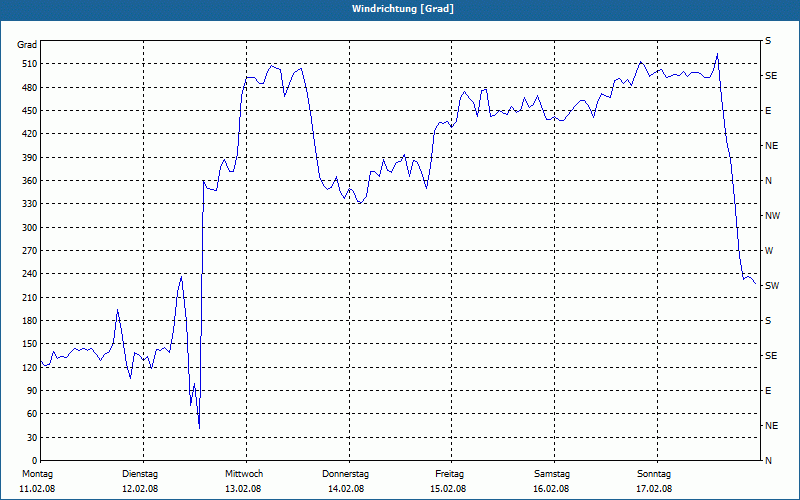Click the 510 value on left axis
Screen dimensions: 800x500
29,64
